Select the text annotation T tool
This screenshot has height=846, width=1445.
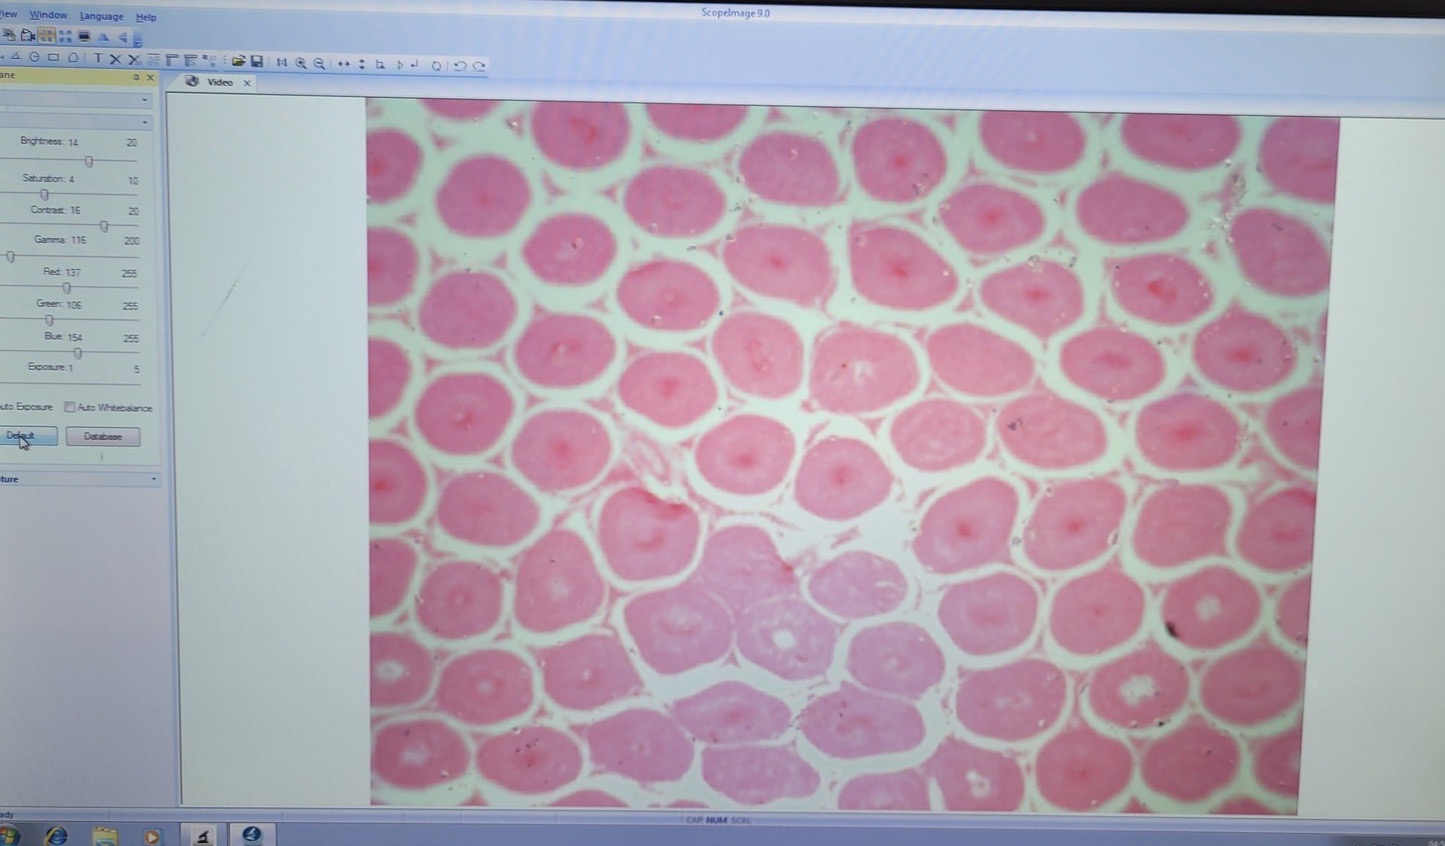[x=97, y=59]
